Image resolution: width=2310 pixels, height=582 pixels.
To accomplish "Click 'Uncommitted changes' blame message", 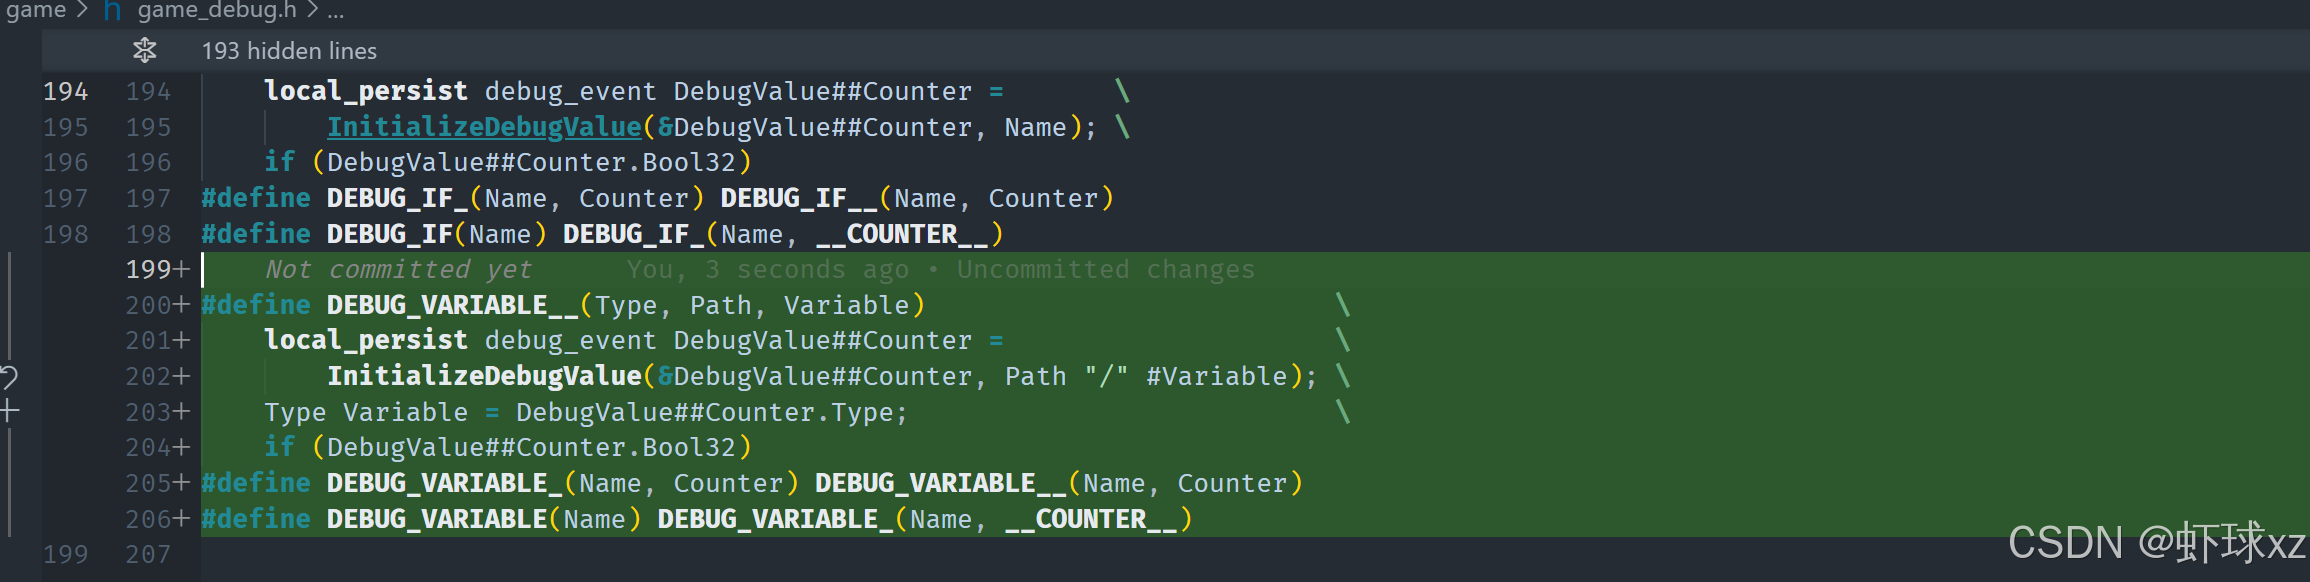I will (1105, 270).
